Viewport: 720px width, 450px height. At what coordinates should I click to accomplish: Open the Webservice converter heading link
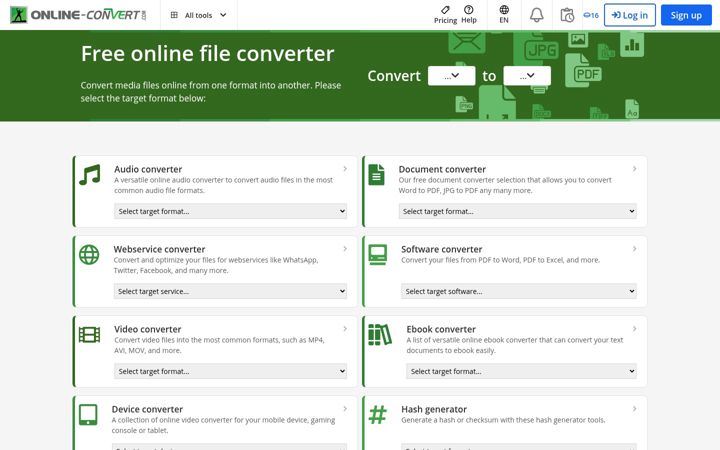point(159,249)
